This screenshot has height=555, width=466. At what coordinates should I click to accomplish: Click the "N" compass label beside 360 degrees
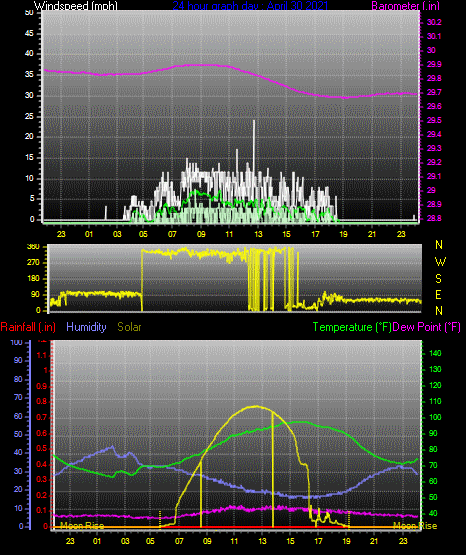click(439, 245)
